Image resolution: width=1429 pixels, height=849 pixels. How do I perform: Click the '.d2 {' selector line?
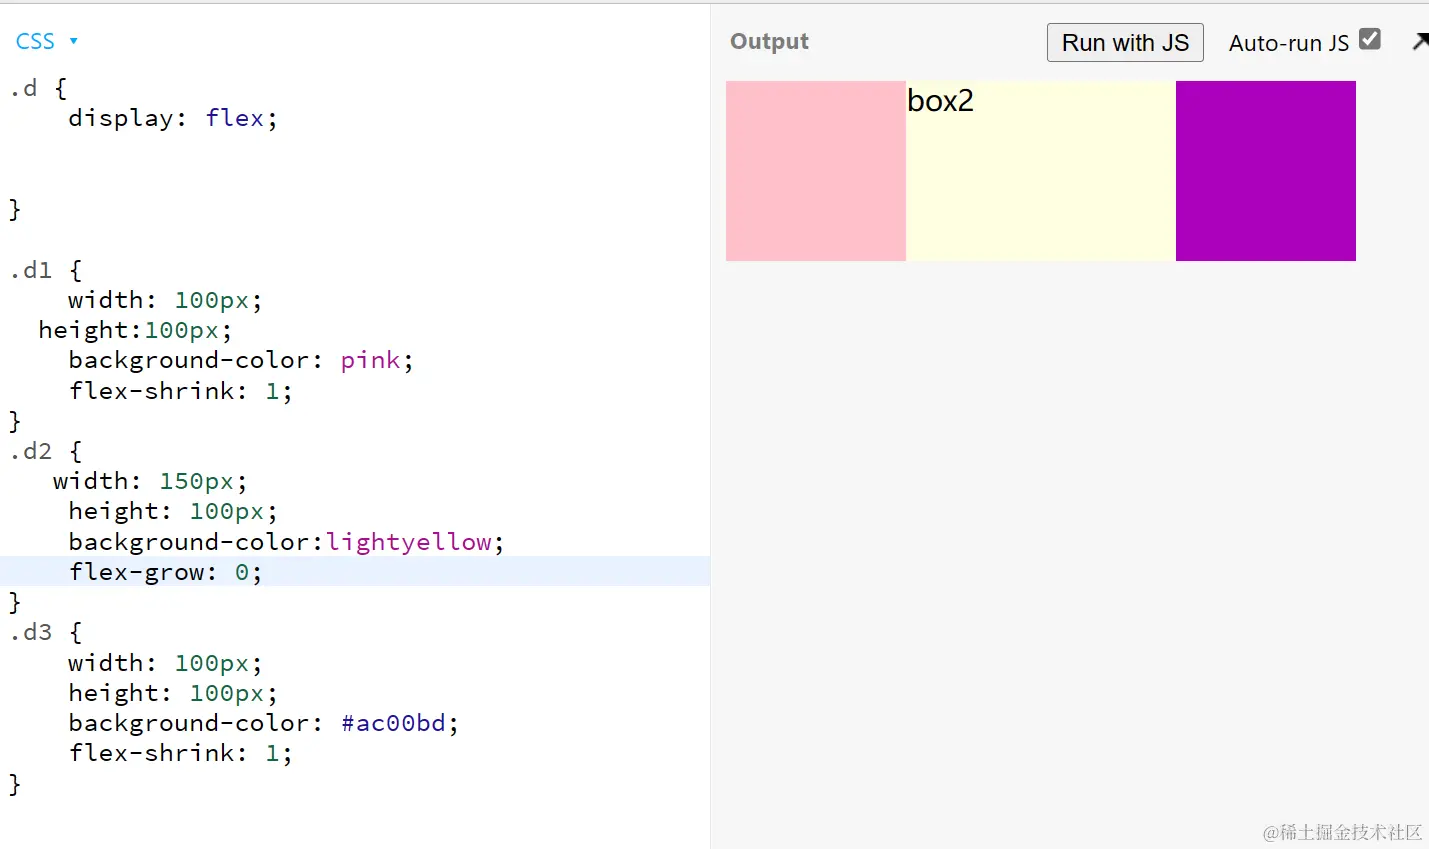tap(46, 451)
